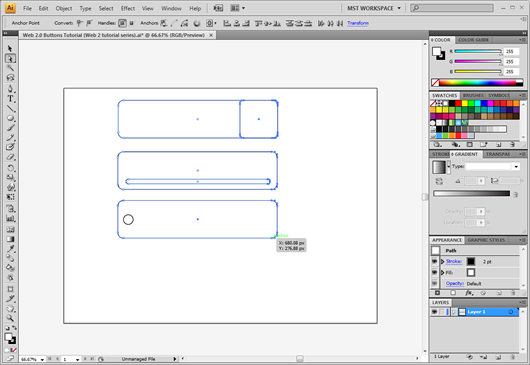Choose the Ellipse shape tool
Viewport: 530px width, 365px height.
click(x=10, y=118)
